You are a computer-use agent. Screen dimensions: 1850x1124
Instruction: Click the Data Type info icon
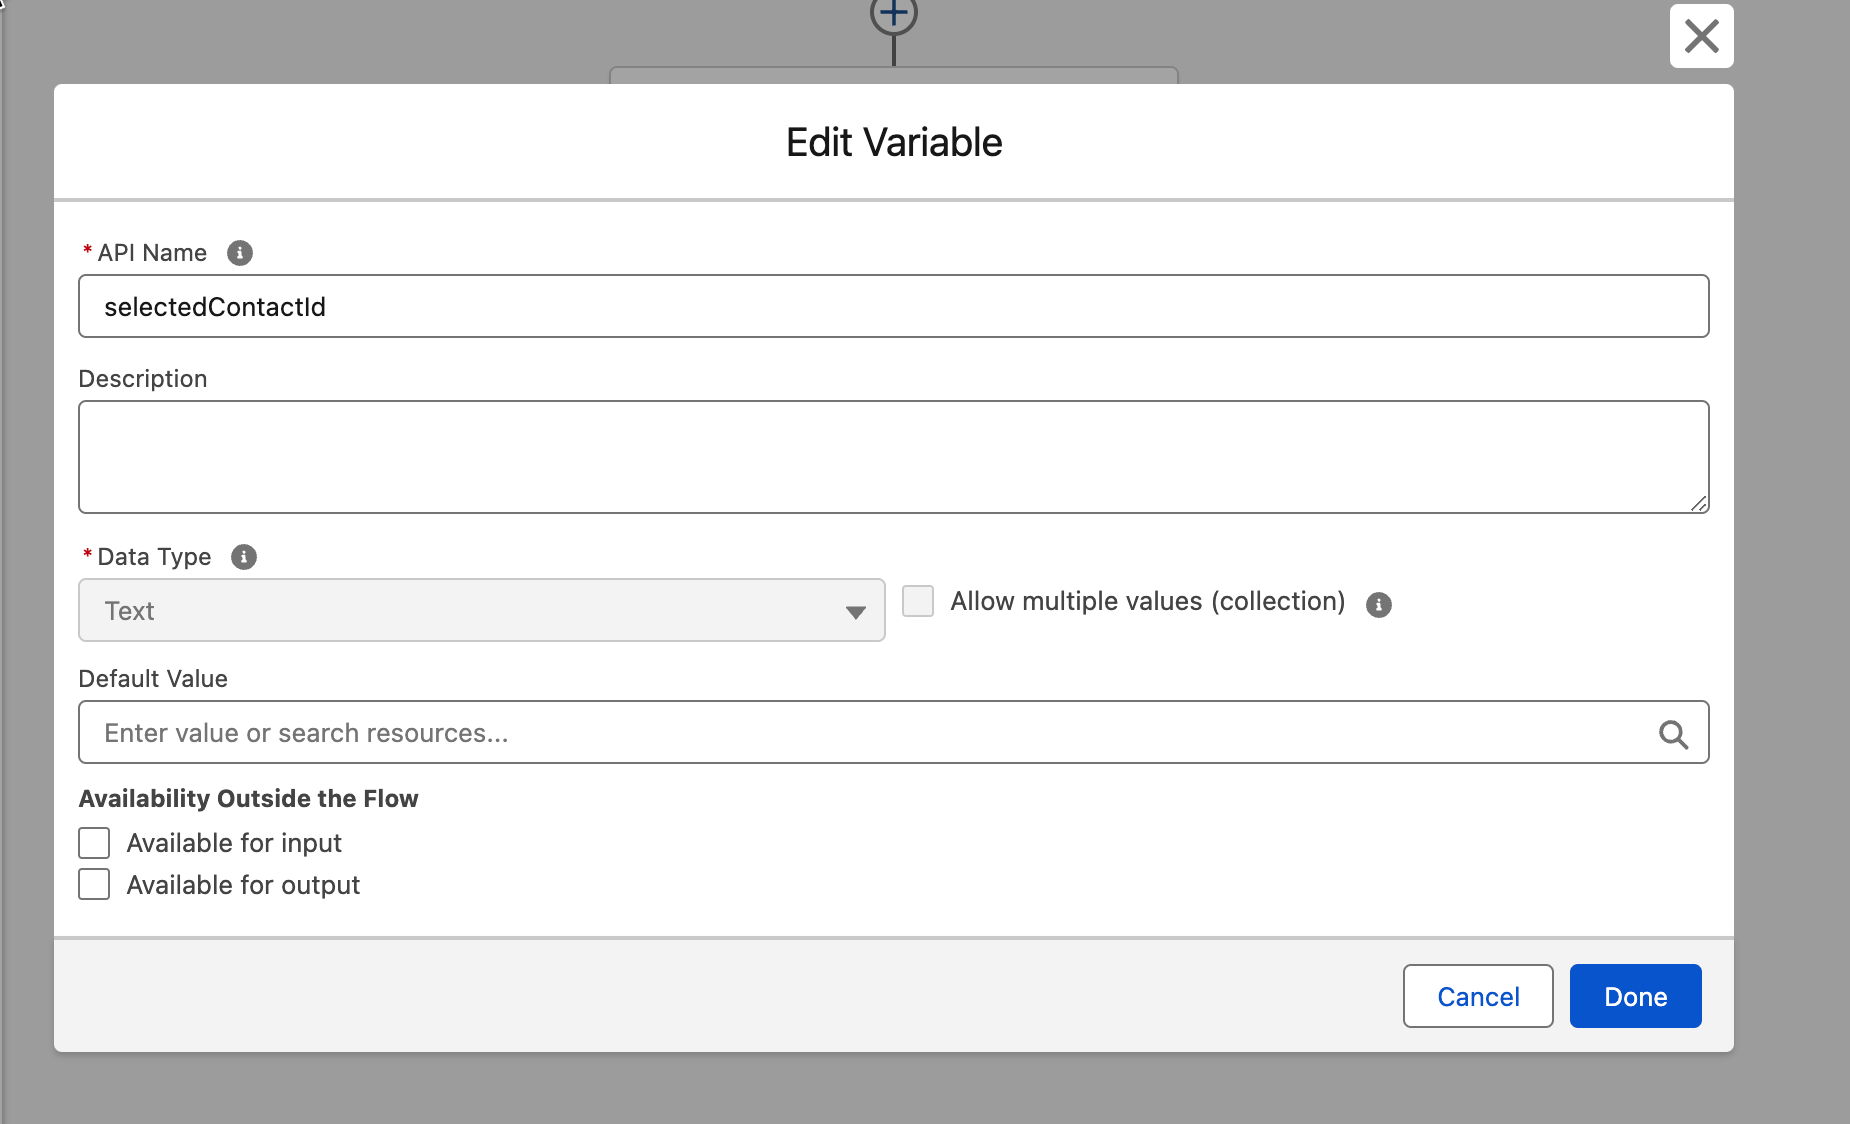244,557
